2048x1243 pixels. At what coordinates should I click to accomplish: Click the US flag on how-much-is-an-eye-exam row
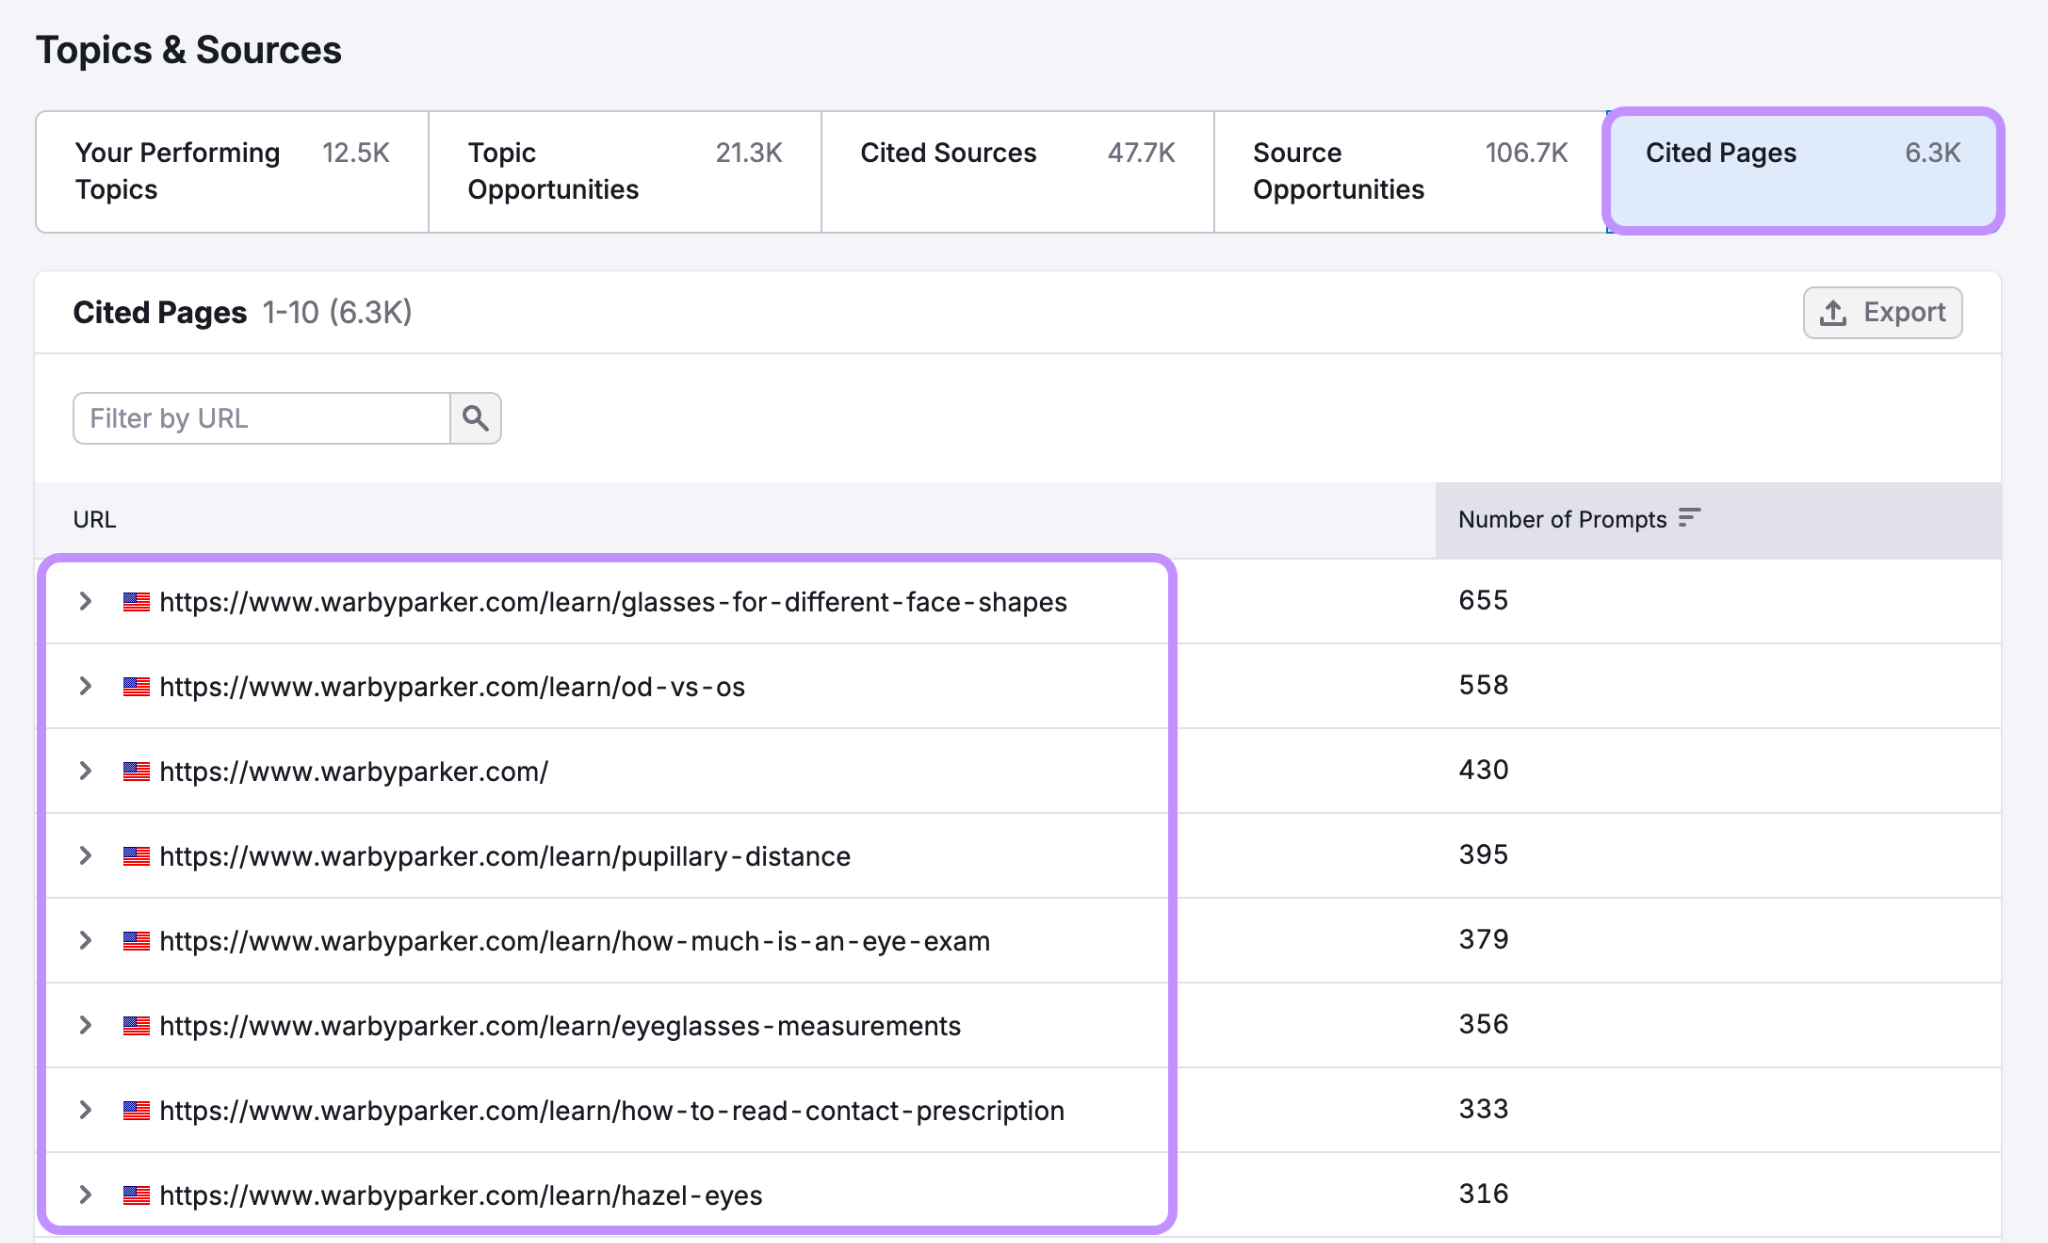(137, 941)
